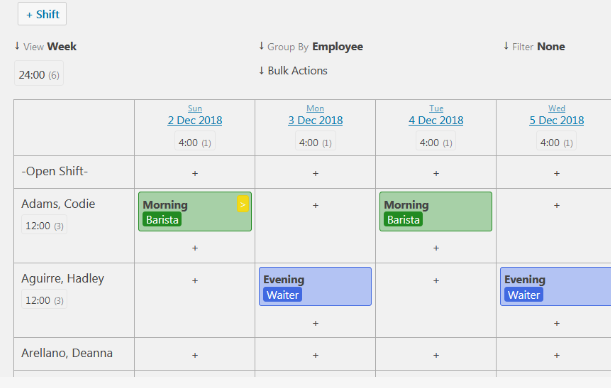Add shift for Aguirre, Hadley on Sunday
Screen dimensions: 611x388
(x=195, y=280)
